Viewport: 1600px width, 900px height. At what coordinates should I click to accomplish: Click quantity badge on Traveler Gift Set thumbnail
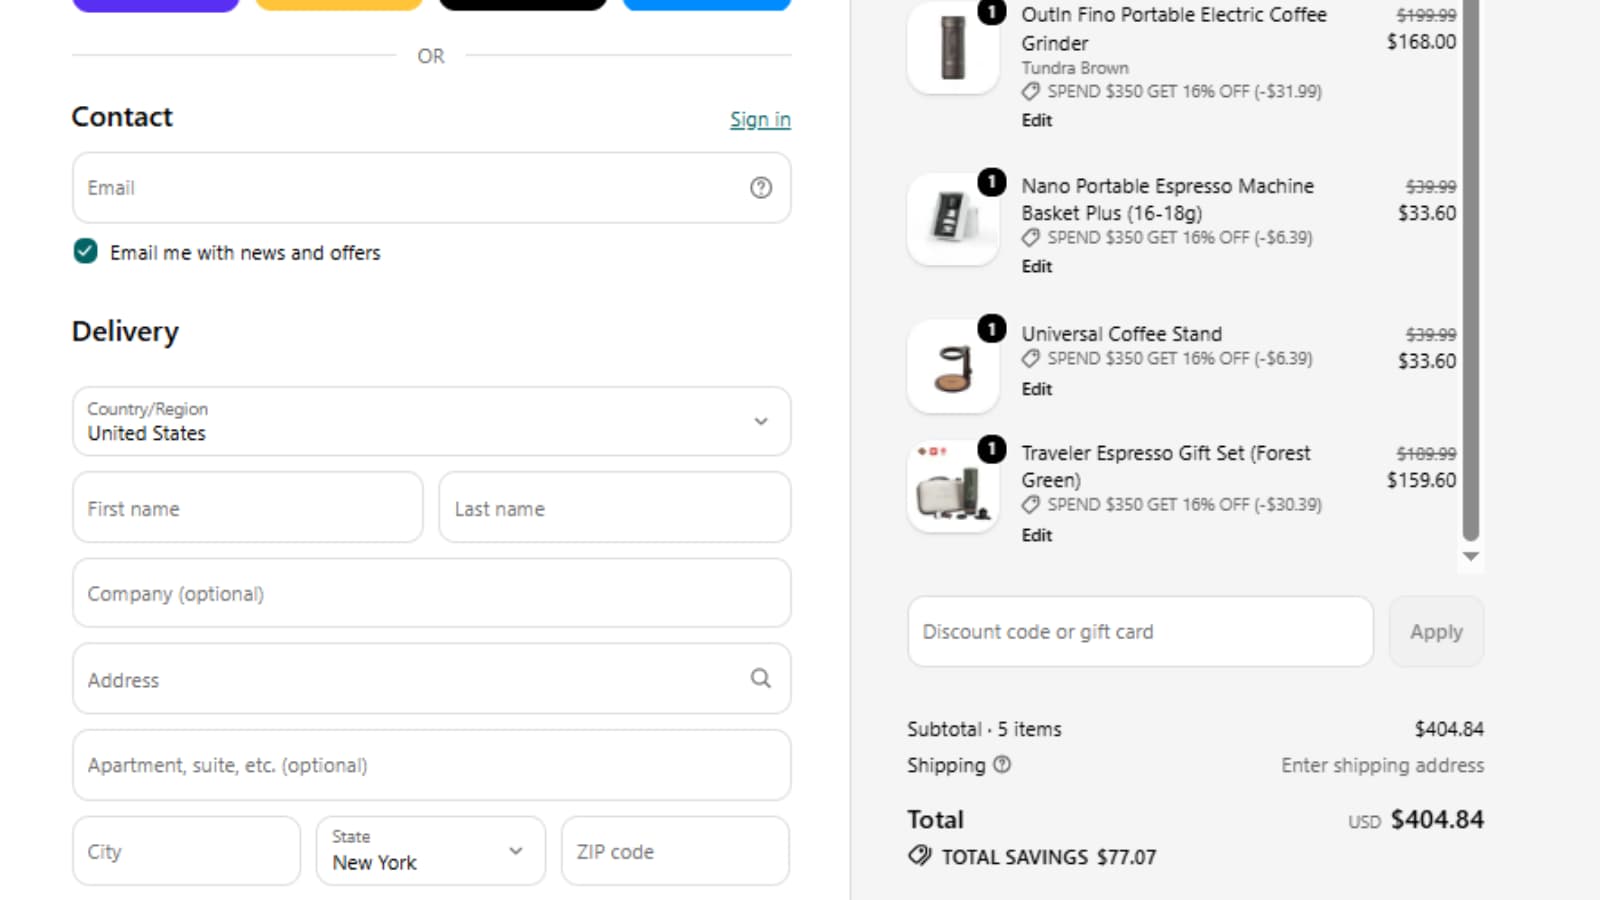(x=991, y=449)
